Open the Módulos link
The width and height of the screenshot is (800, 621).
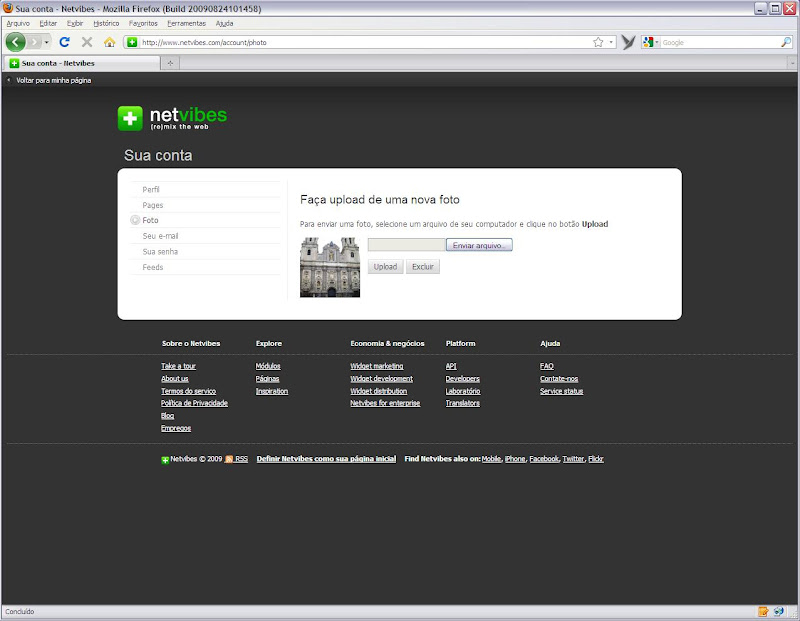(268, 366)
